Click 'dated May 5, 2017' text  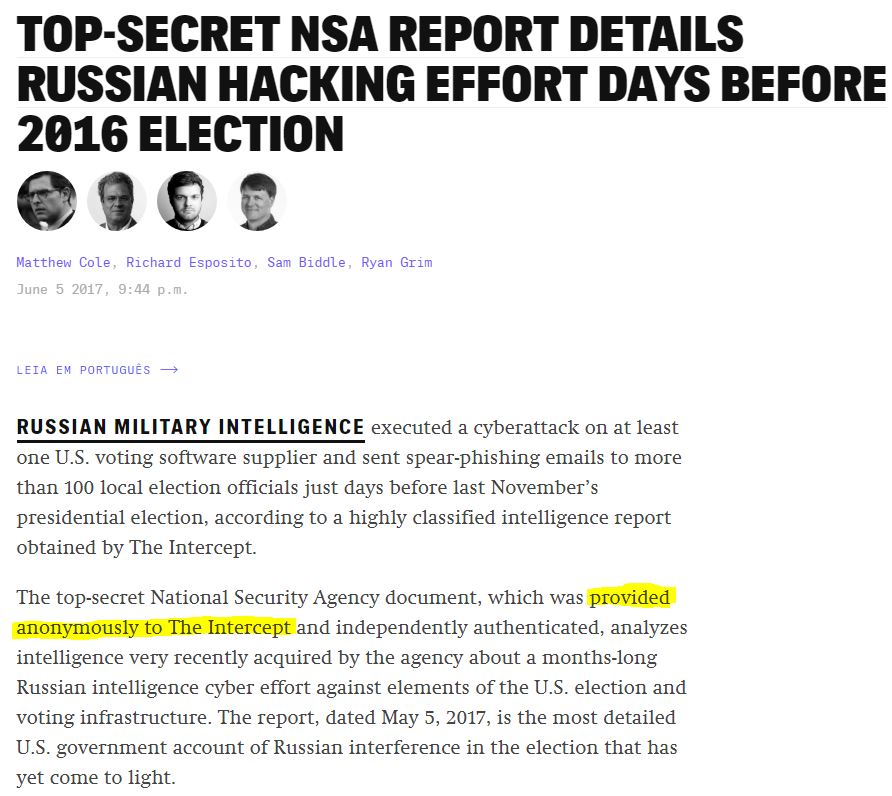click(407, 717)
